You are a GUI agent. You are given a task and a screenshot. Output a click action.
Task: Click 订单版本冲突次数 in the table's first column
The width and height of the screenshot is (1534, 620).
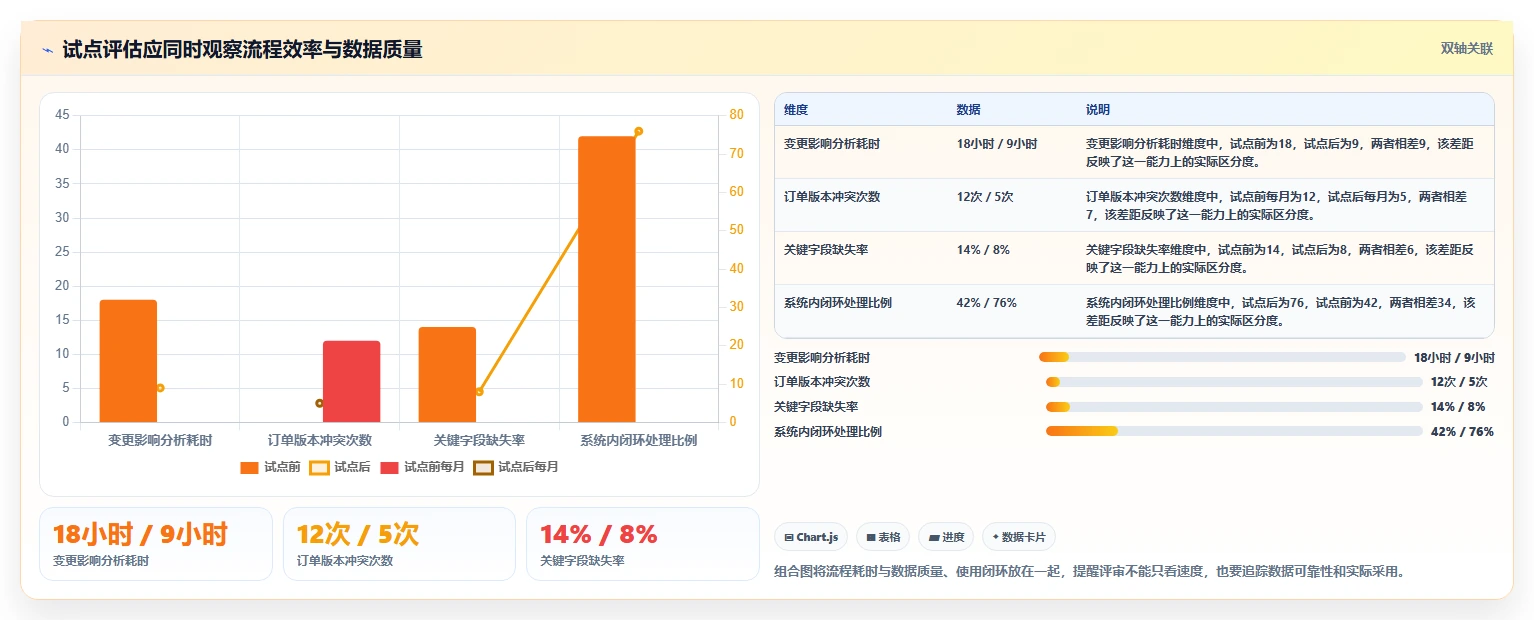point(832,197)
